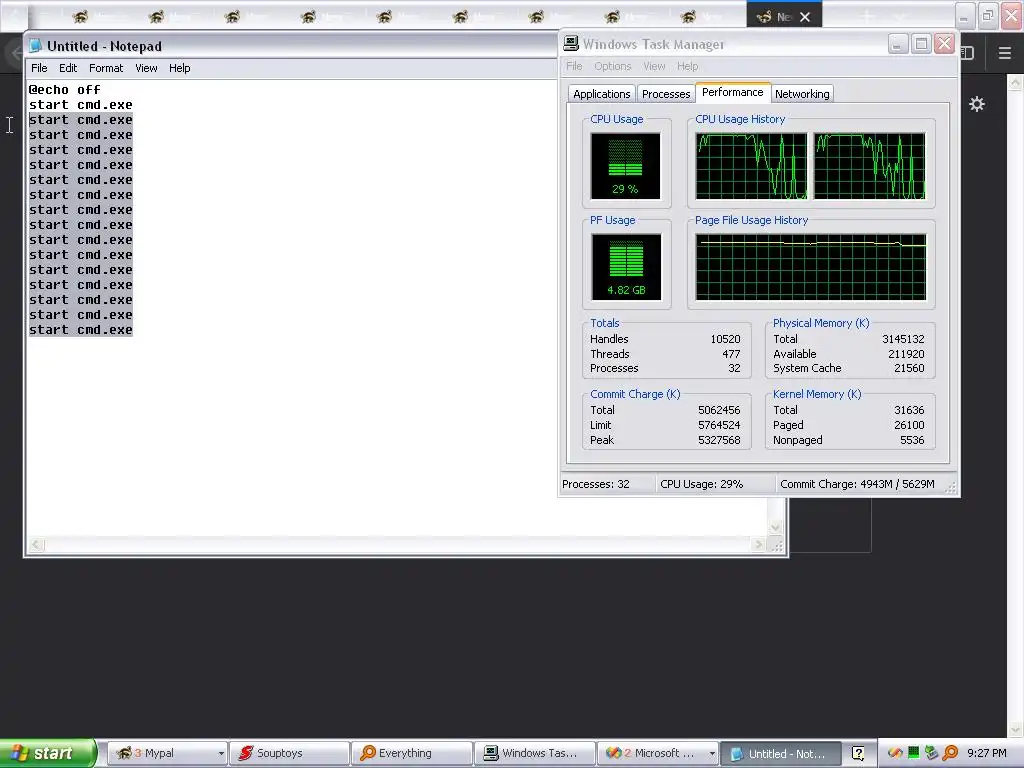Click the unselected first 'start cmd.exe' line
The image size is (1024, 768).
tap(80, 104)
